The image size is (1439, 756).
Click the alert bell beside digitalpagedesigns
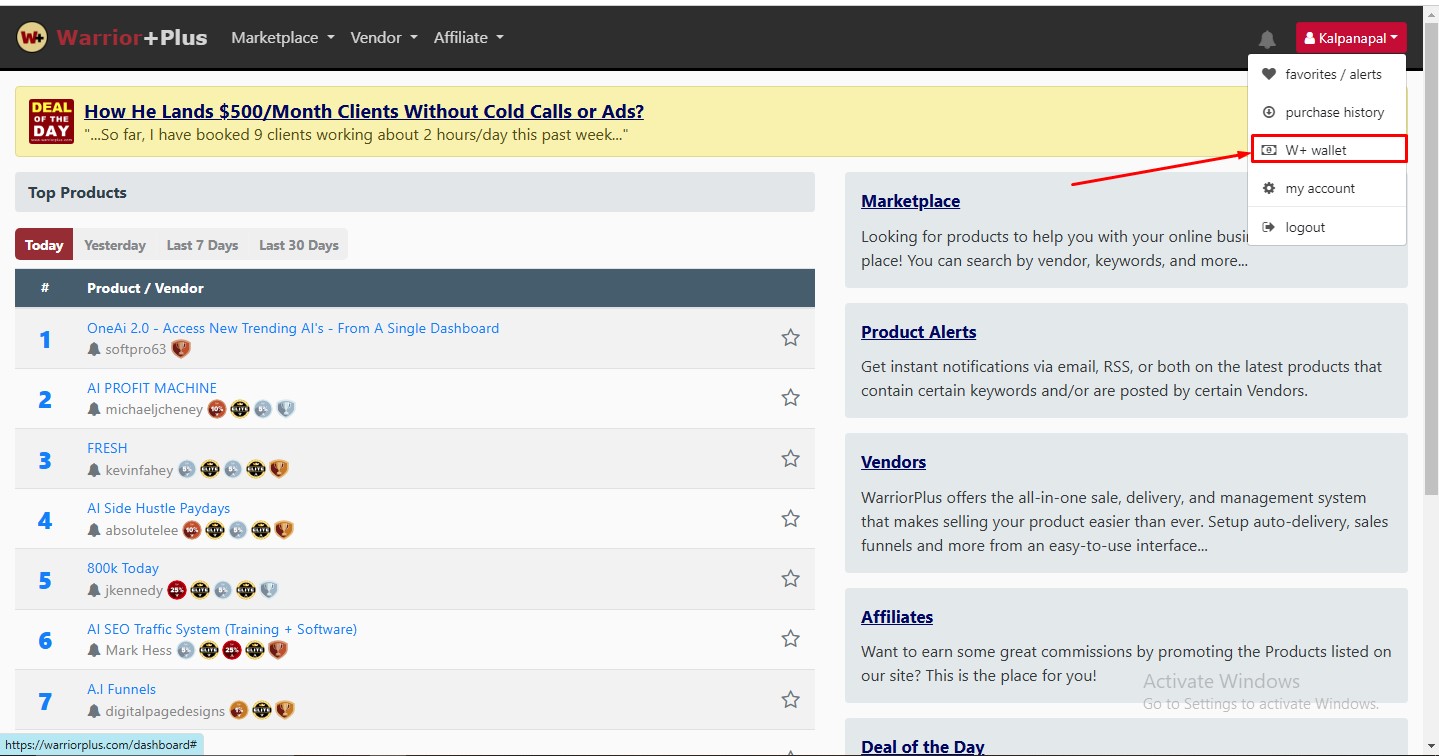[94, 711]
